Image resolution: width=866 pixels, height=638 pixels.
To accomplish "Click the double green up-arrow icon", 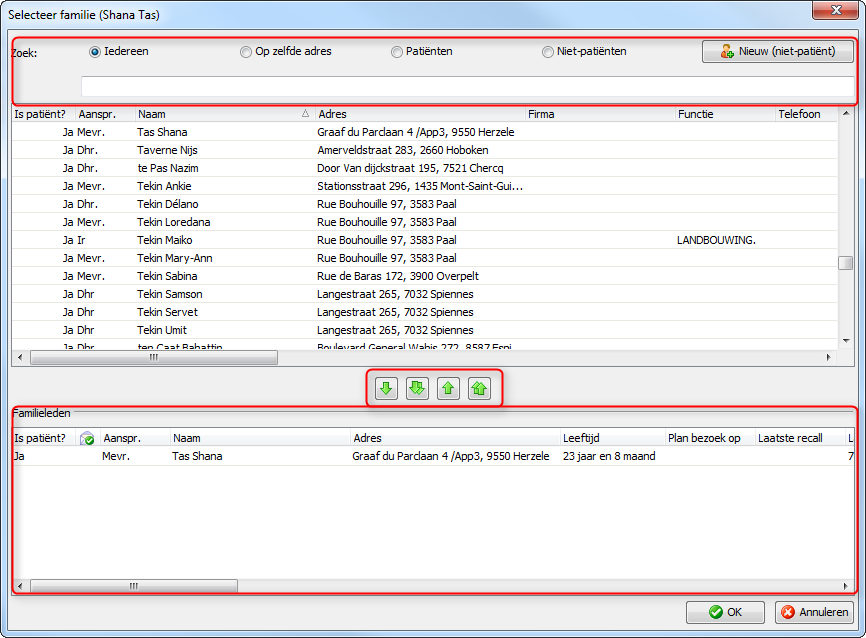I will click(479, 388).
